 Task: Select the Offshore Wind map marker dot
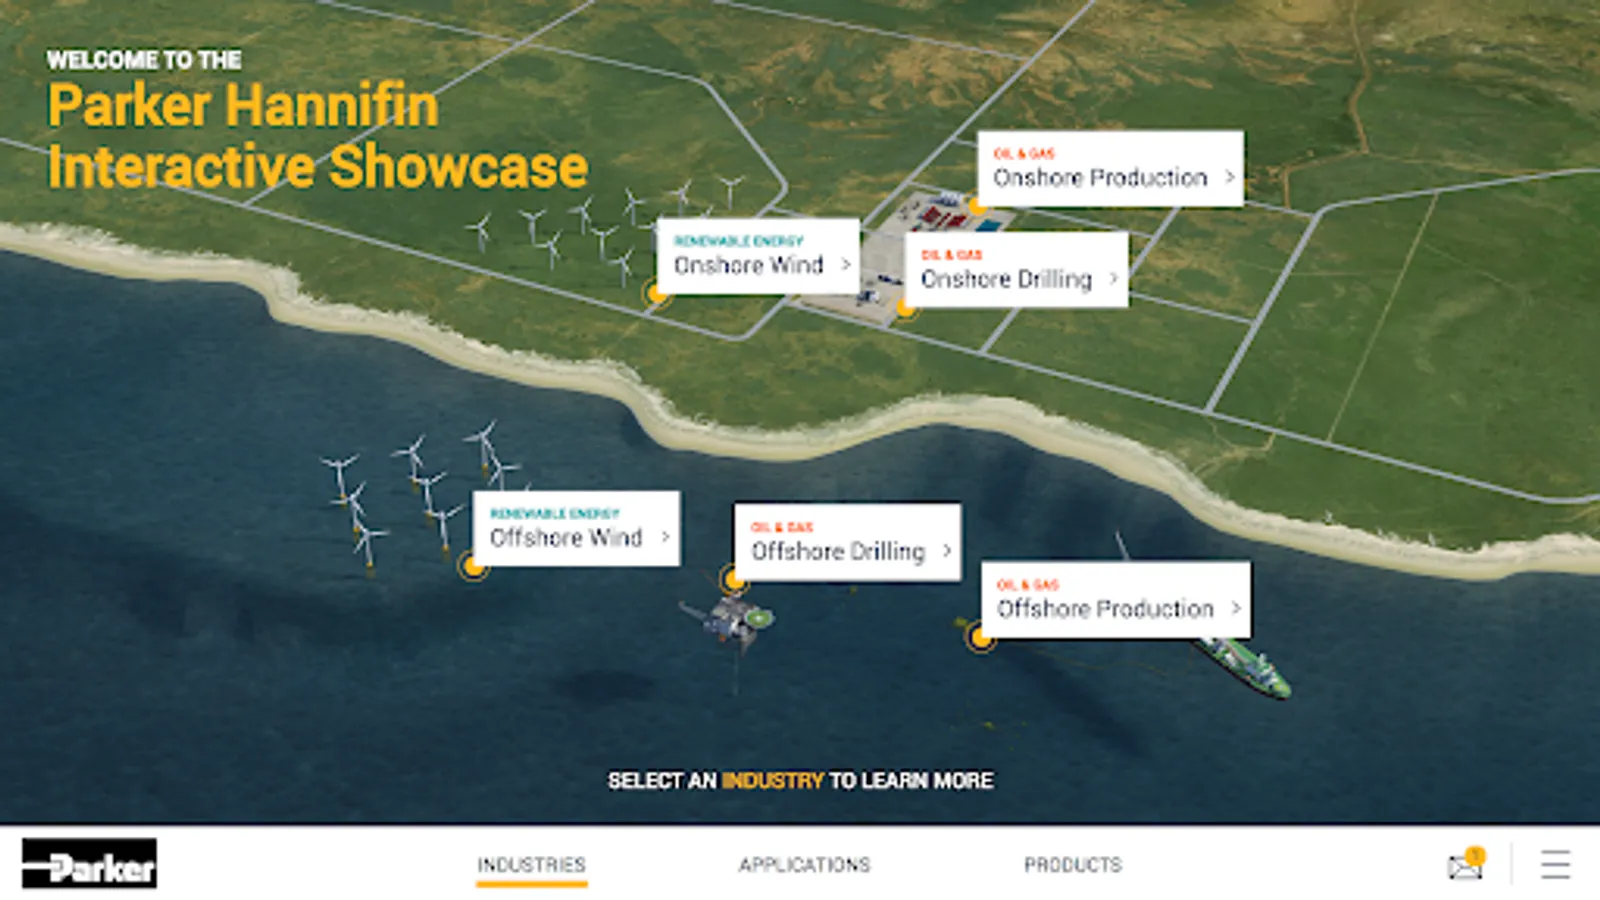coord(472,566)
